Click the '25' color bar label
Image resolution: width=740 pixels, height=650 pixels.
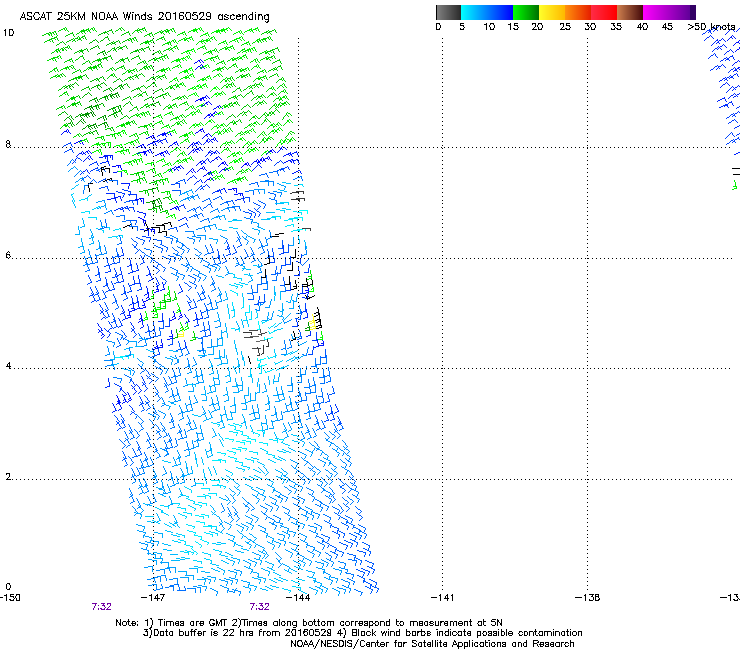pos(565,27)
